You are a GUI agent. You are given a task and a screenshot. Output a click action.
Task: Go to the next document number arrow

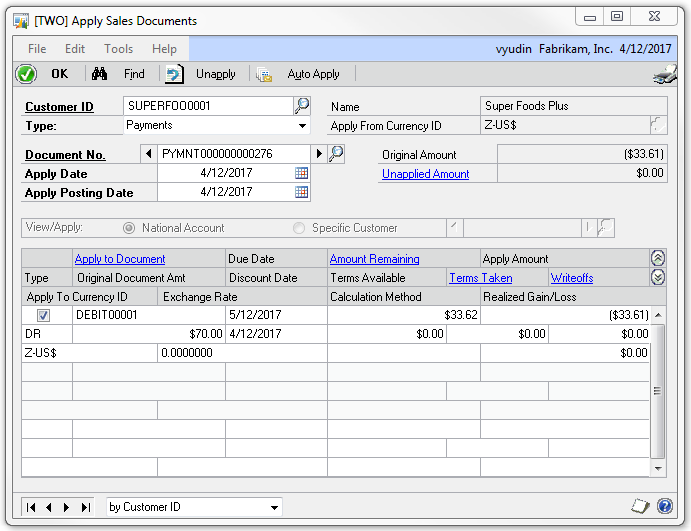[320, 154]
